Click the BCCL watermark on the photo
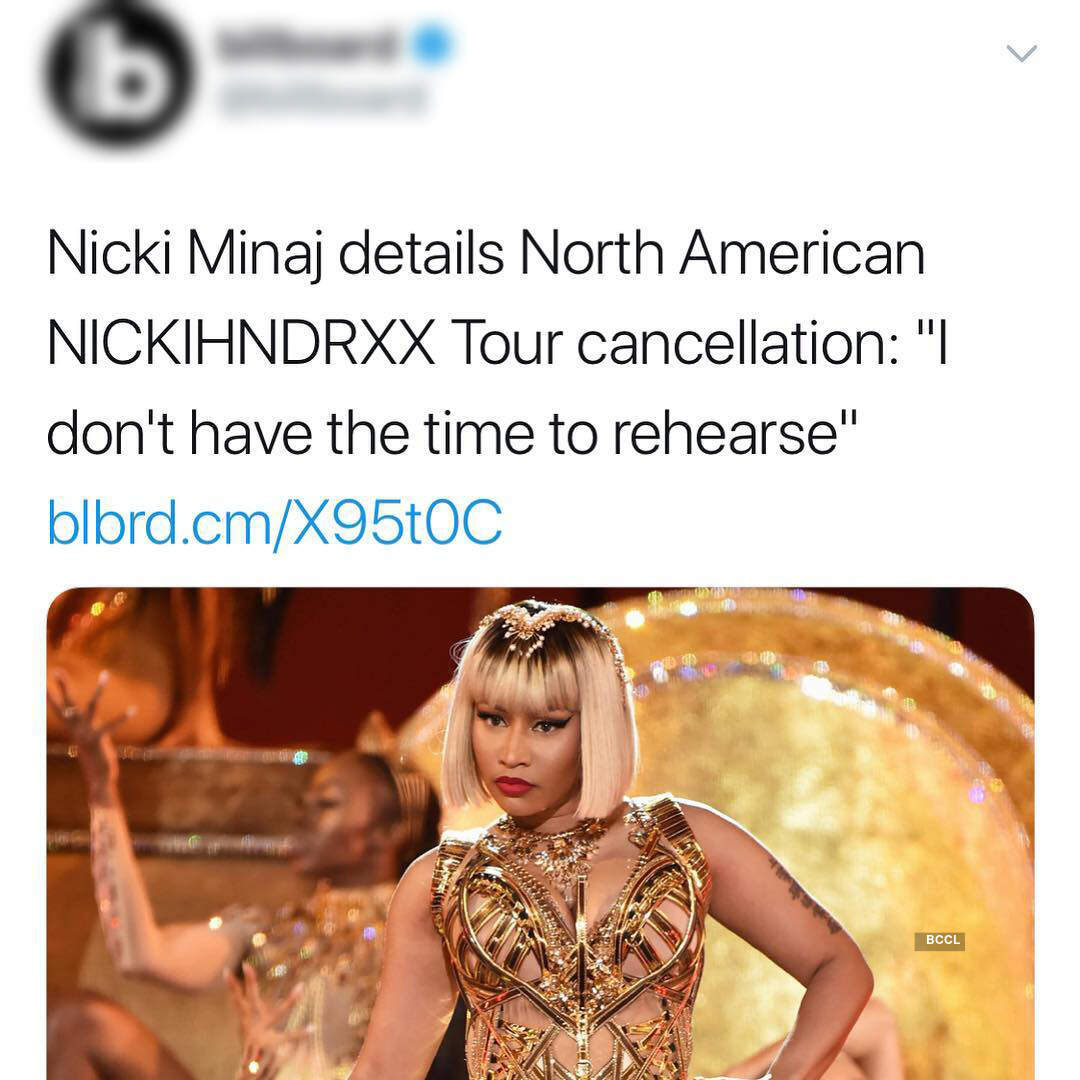The image size is (1080, 1080). (x=939, y=941)
